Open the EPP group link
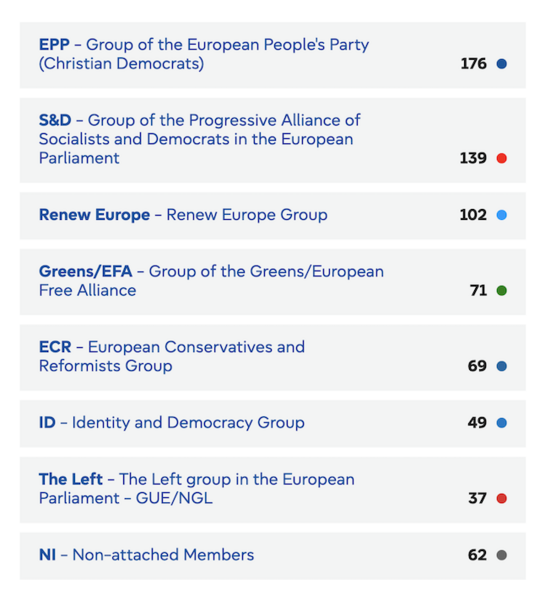 (x=204, y=54)
